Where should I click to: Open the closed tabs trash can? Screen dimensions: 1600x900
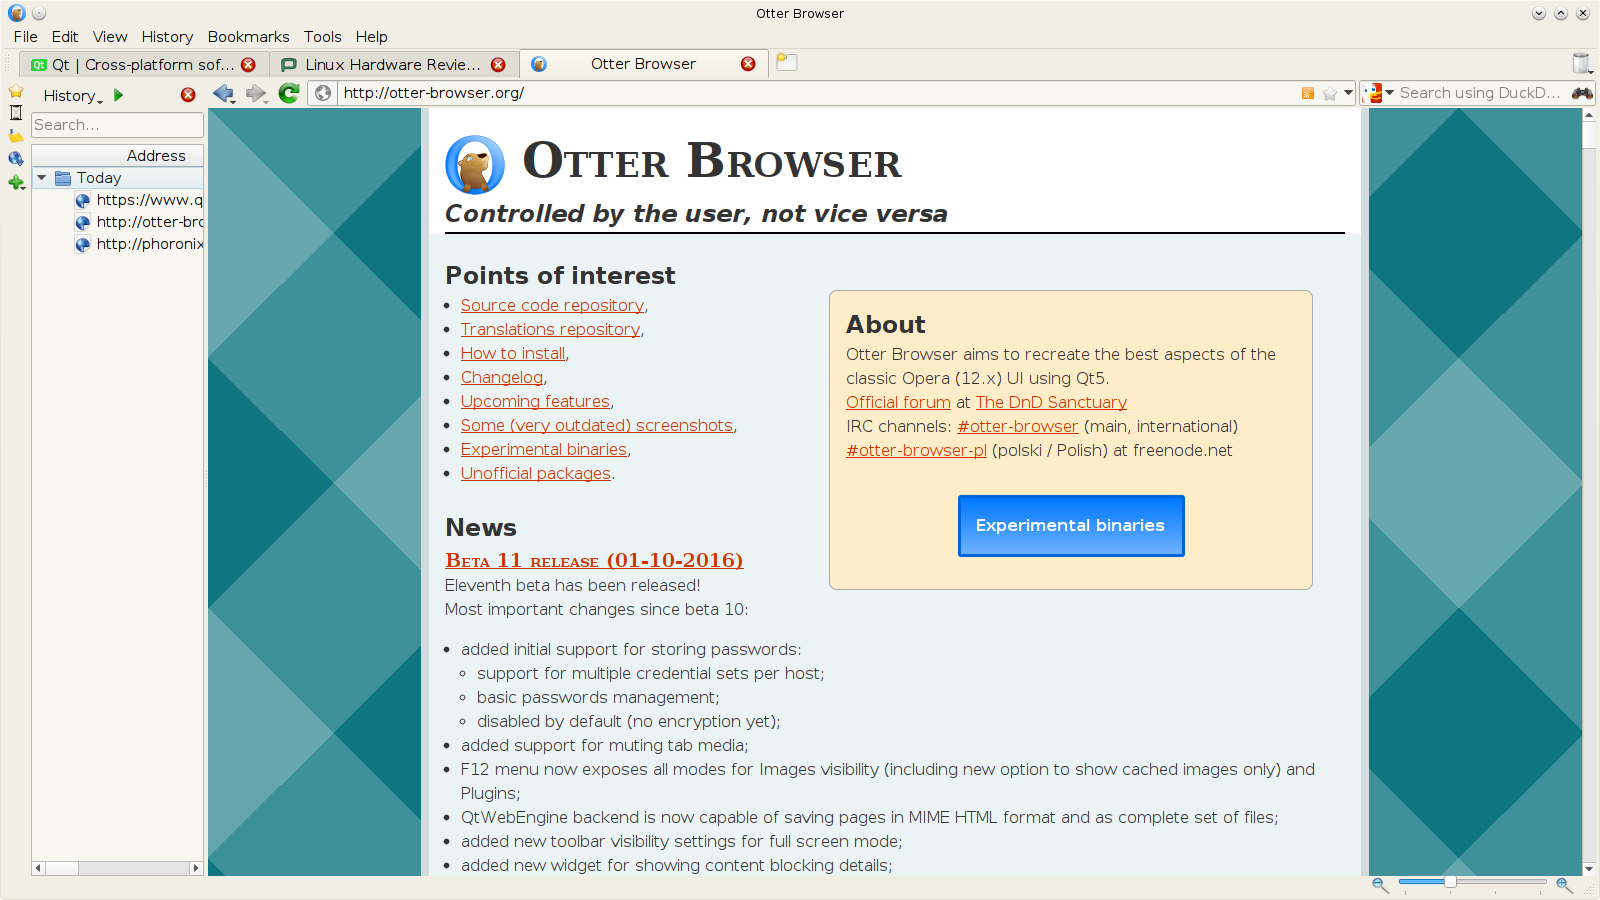[x=1581, y=63]
